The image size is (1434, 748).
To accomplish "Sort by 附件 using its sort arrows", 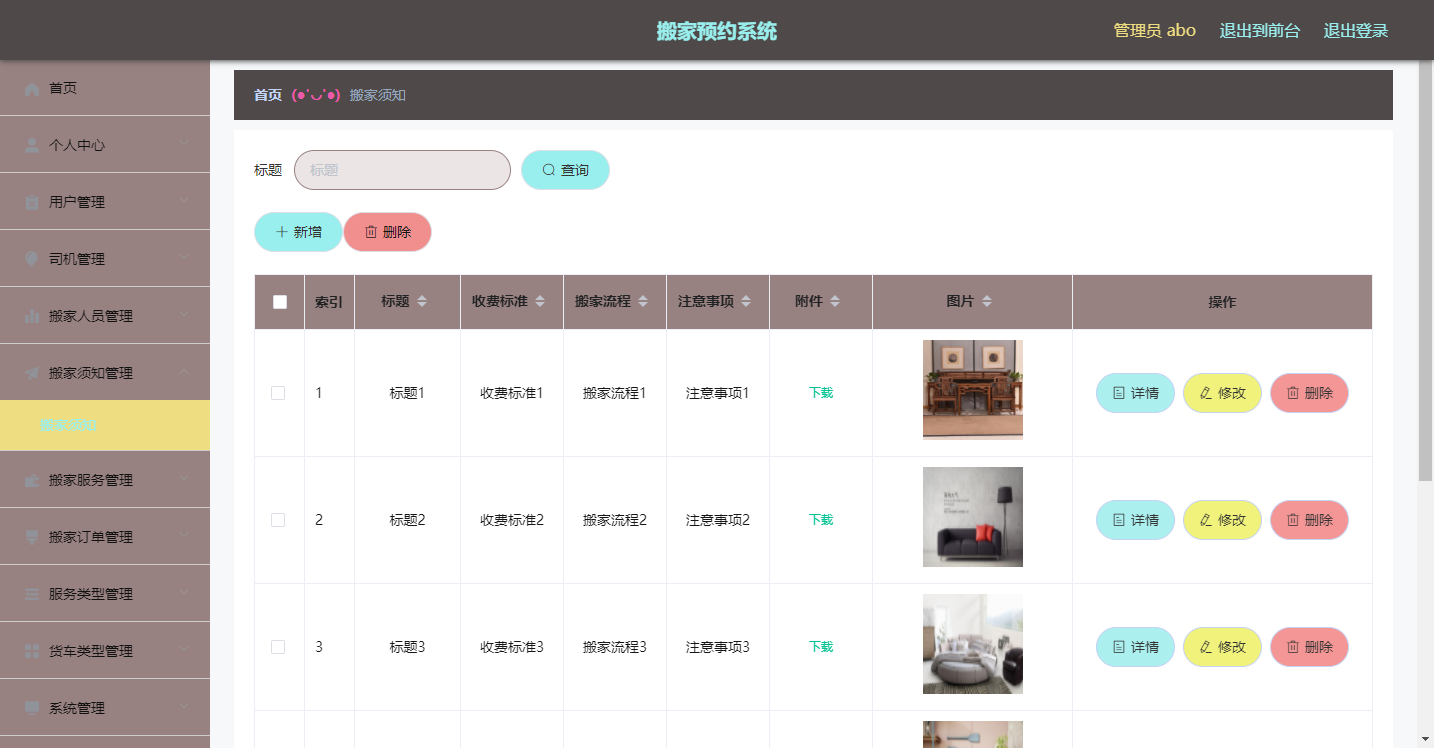I will 835,302.
